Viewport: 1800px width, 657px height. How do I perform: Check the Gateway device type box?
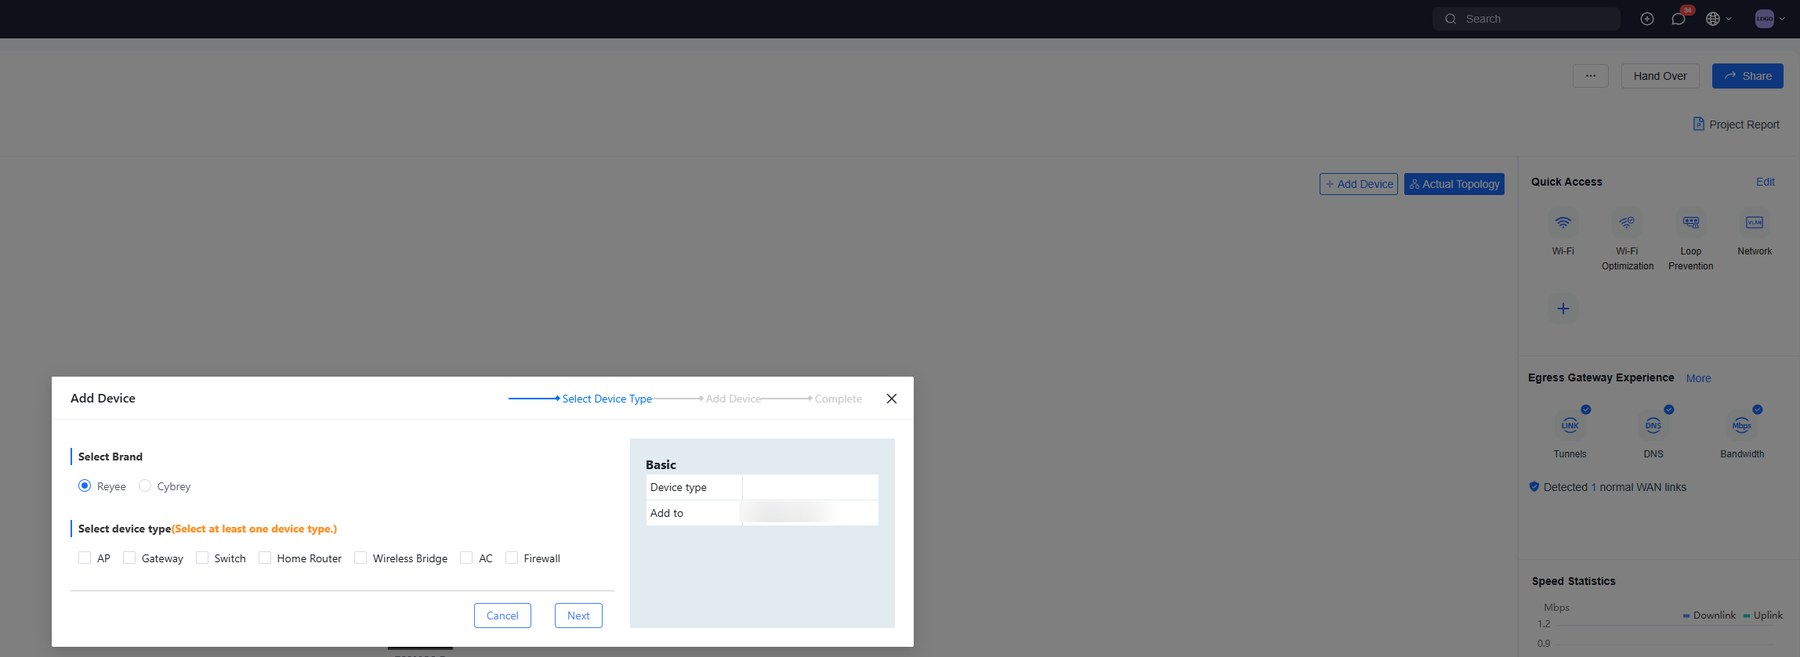(129, 558)
